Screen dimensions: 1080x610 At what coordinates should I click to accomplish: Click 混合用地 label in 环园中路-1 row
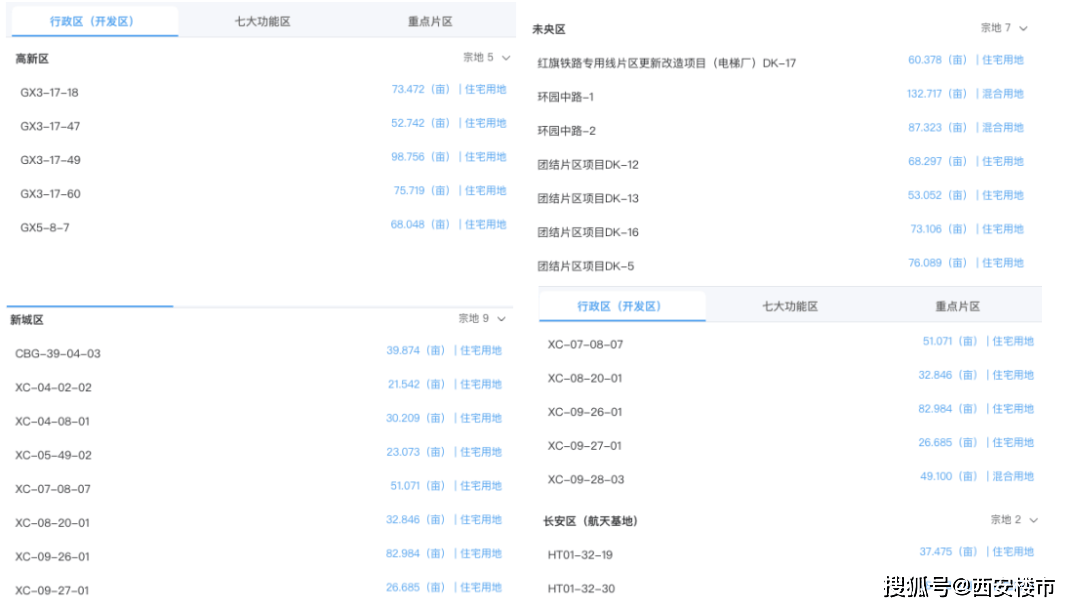tap(1003, 93)
